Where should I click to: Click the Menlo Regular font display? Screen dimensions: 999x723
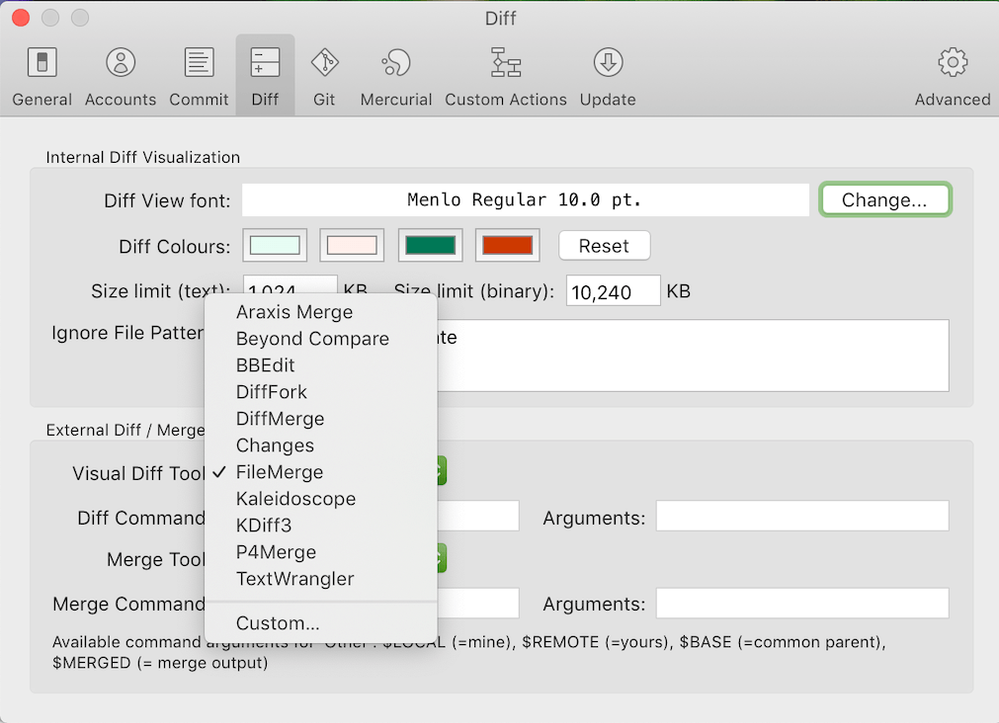(x=526, y=200)
